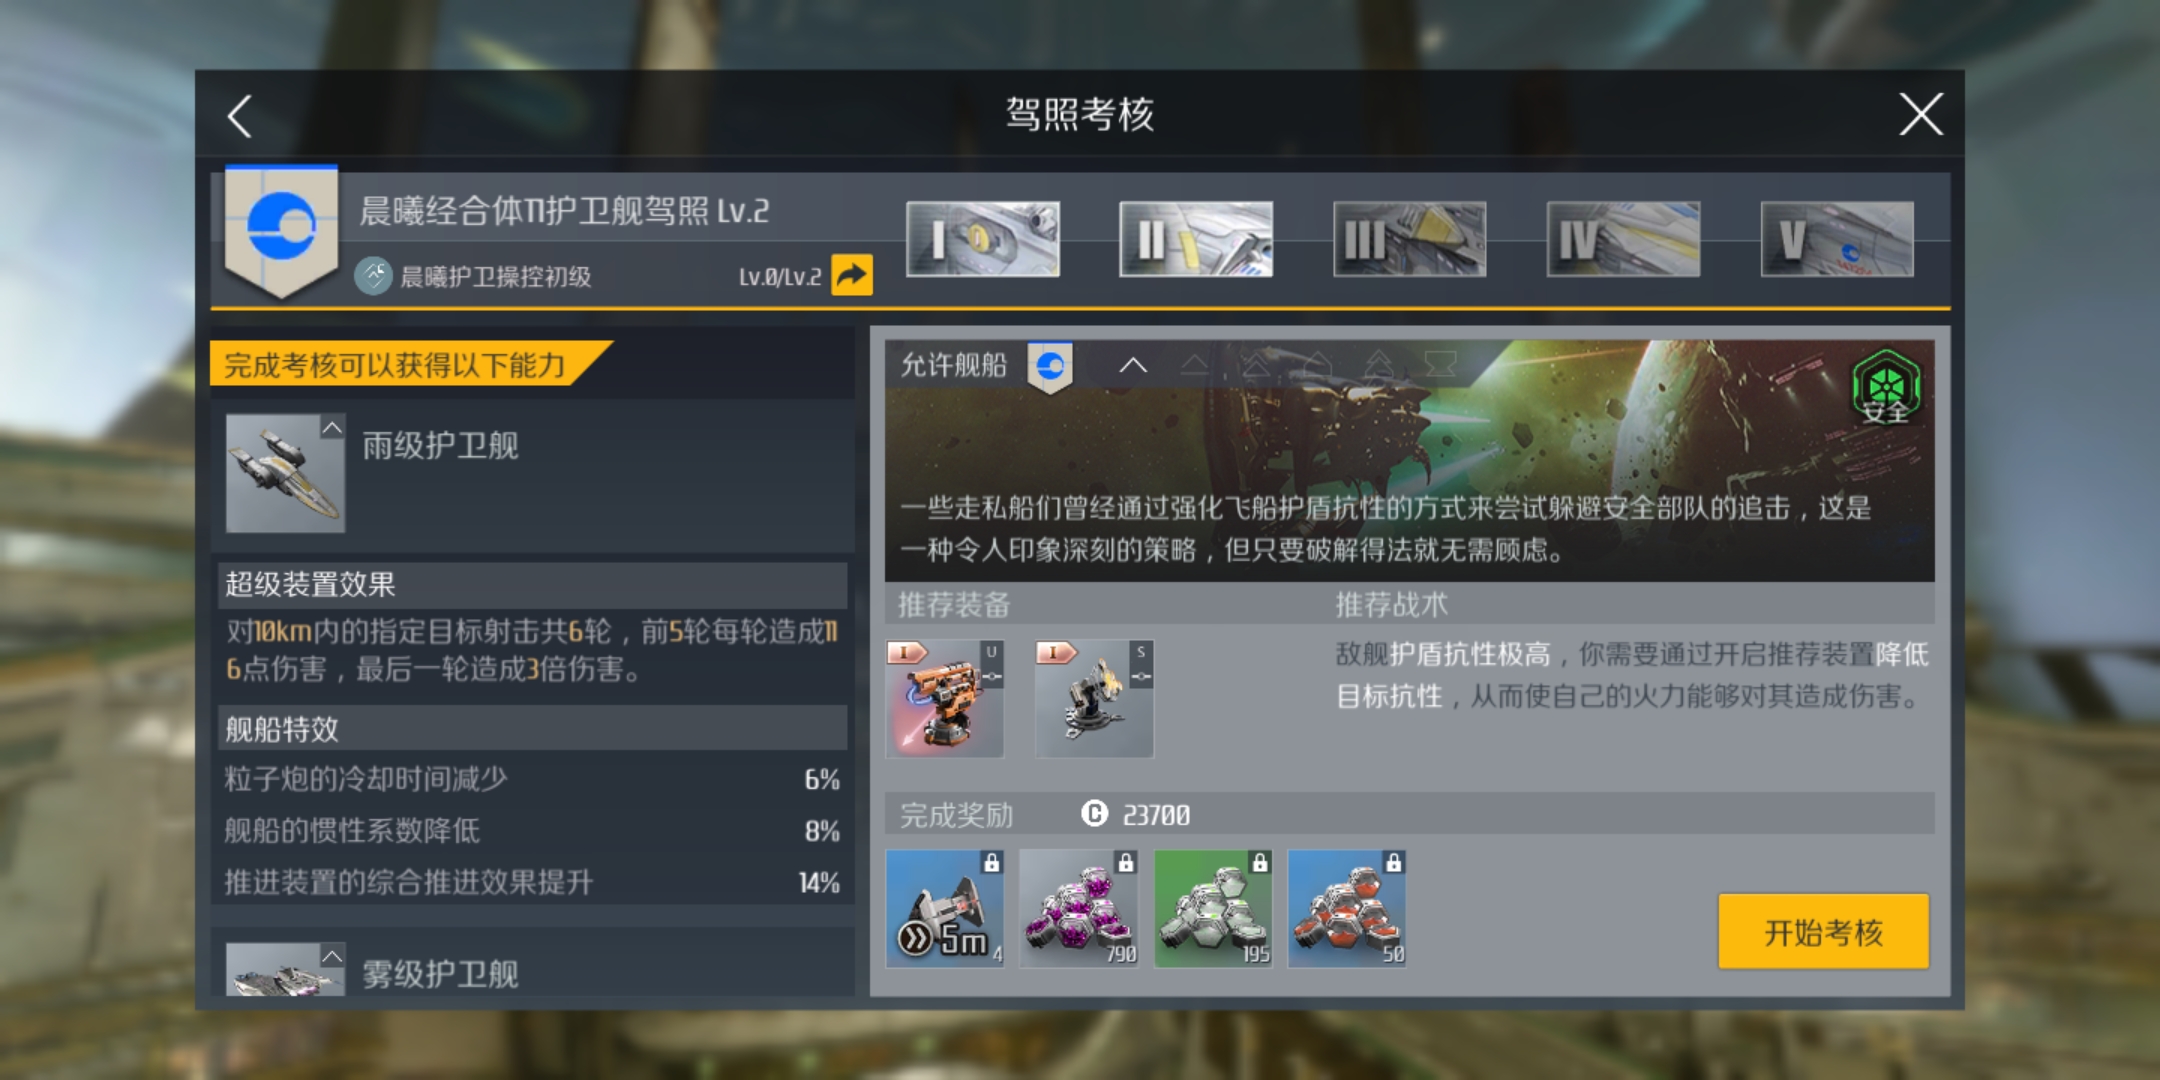Screen dimensions: 2160x1080
Task: Inspect the red ore reward 50
Action: 1347,909
